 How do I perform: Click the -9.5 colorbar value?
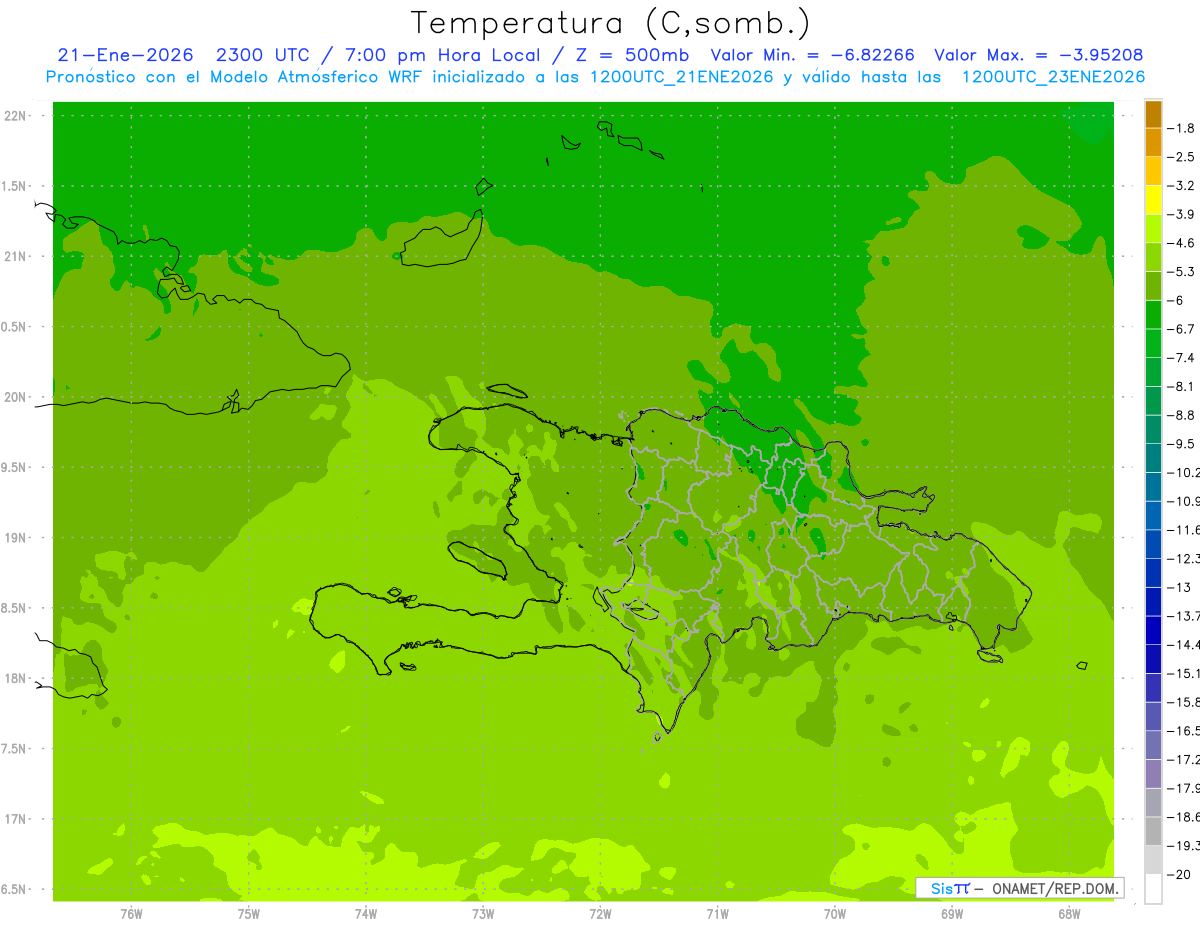[x=1182, y=444]
